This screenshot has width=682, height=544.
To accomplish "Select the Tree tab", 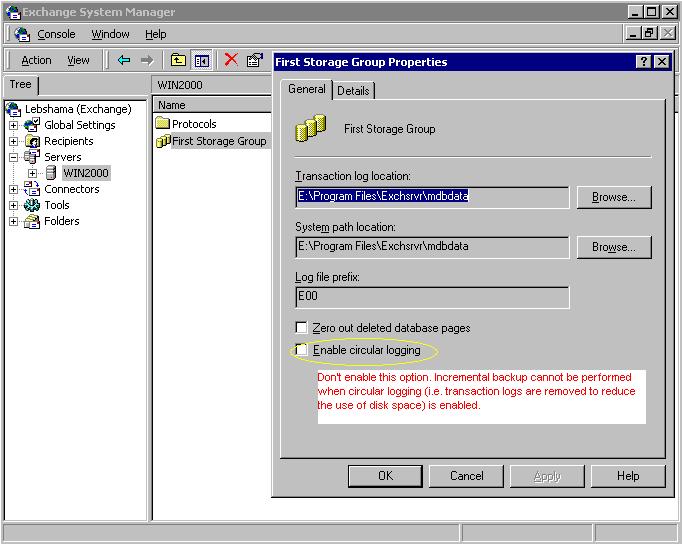I will [20, 84].
